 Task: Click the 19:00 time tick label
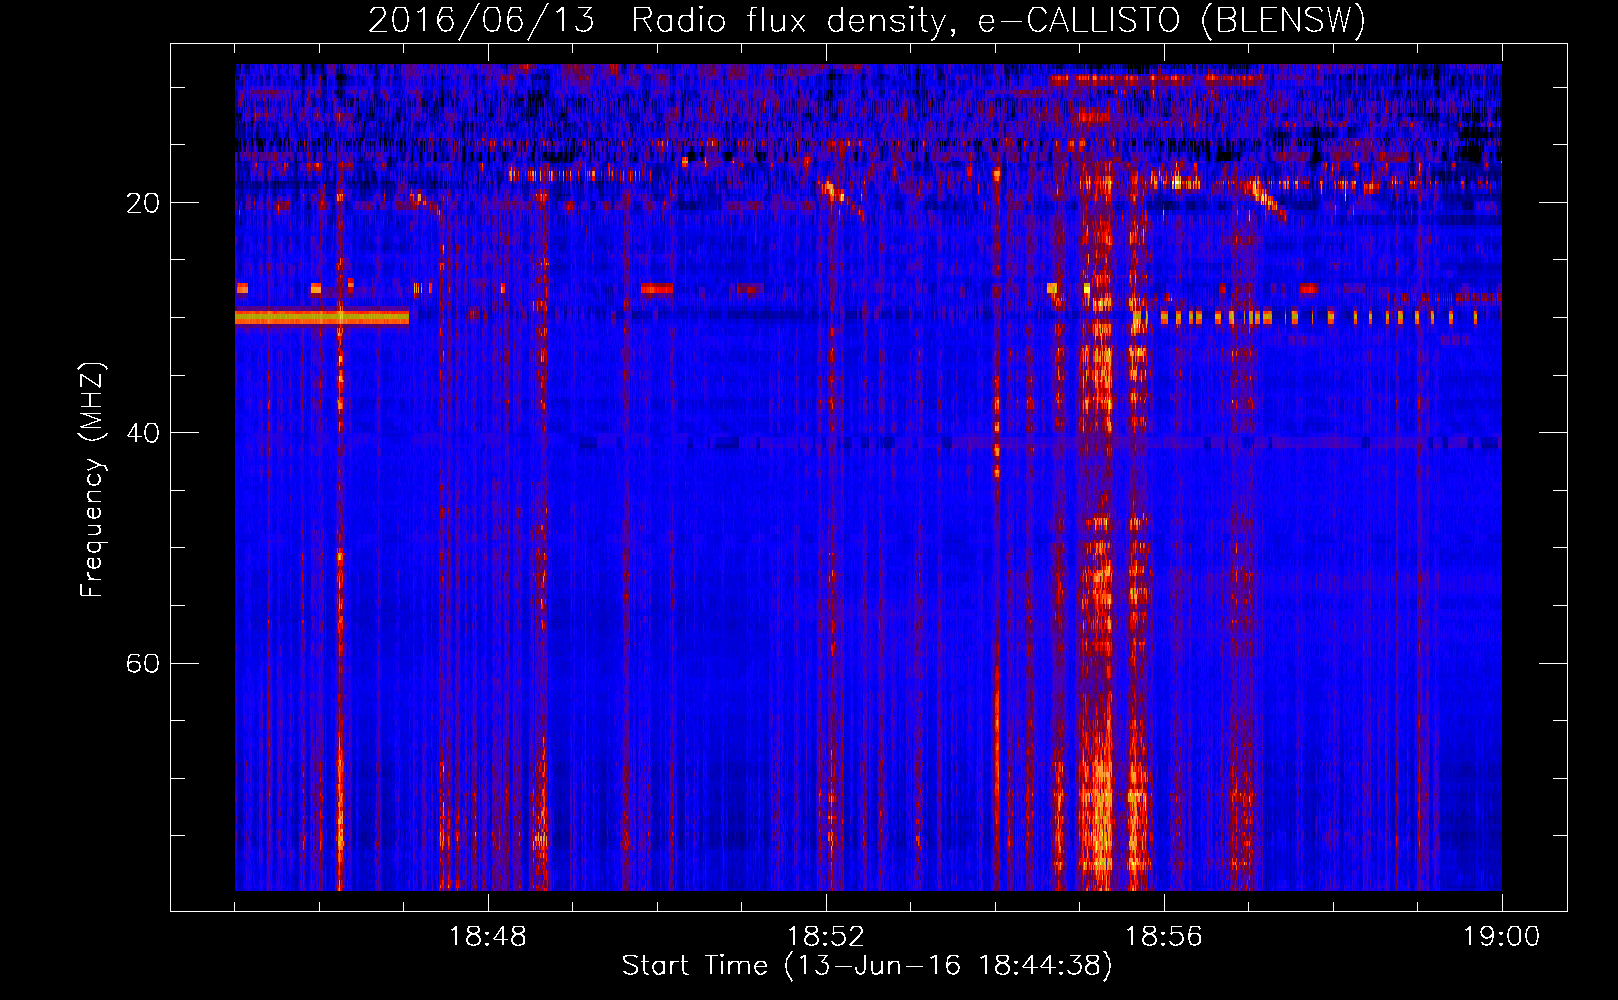coord(1502,937)
